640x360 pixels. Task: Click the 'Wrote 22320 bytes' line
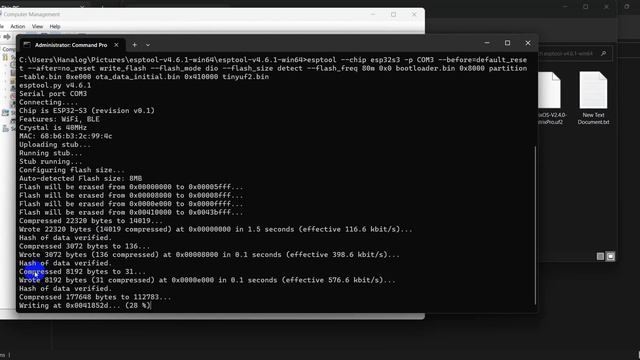pyautogui.click(x=216, y=229)
